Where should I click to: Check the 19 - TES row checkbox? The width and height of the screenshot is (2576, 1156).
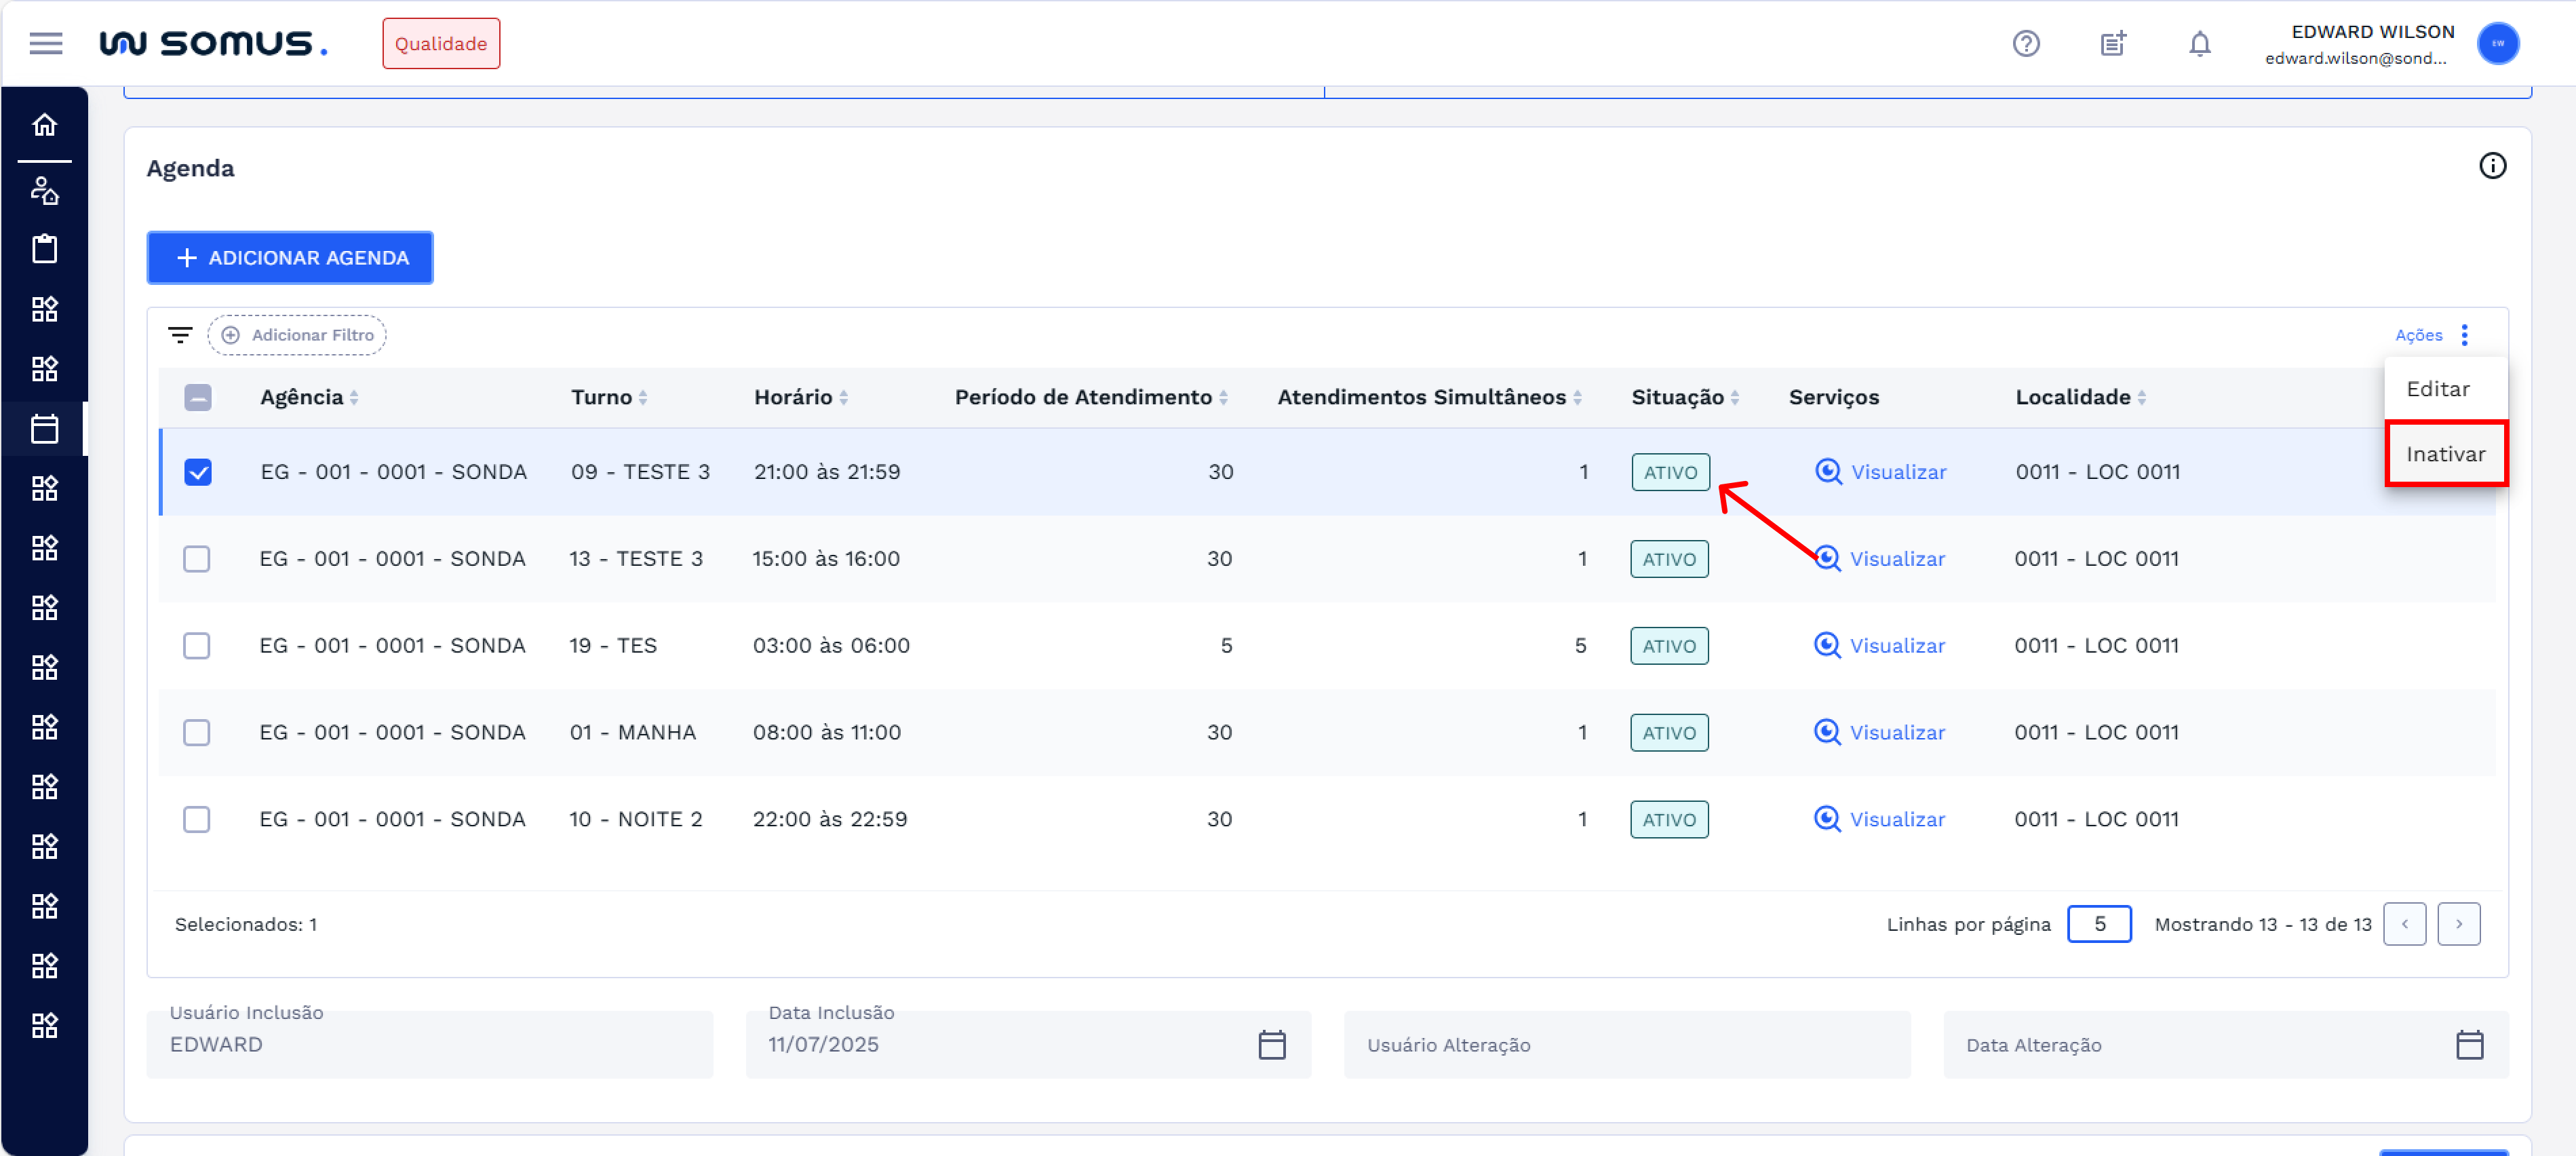coord(197,646)
